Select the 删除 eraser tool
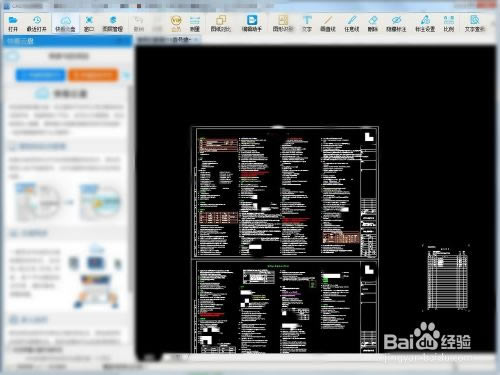Image resolution: width=500 pixels, height=375 pixels. point(373,23)
